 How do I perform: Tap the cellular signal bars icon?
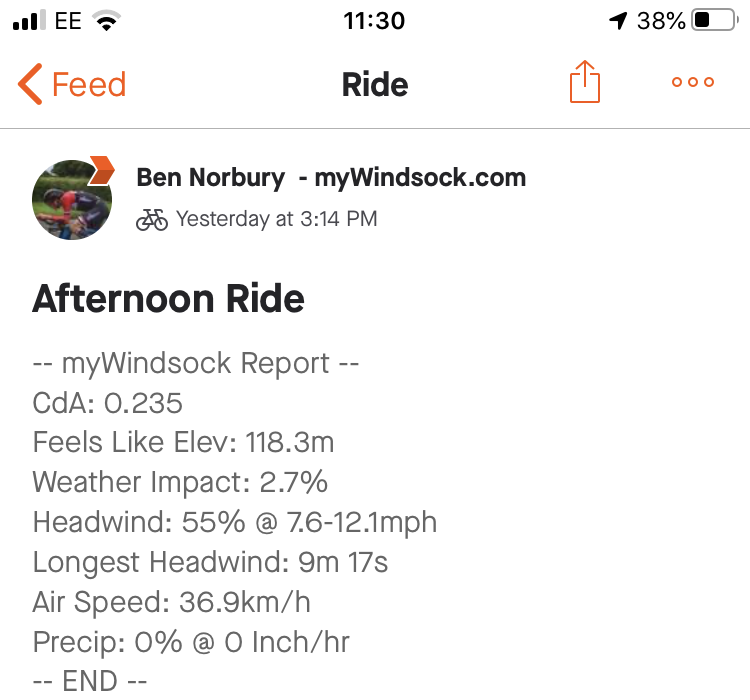coord(30,21)
